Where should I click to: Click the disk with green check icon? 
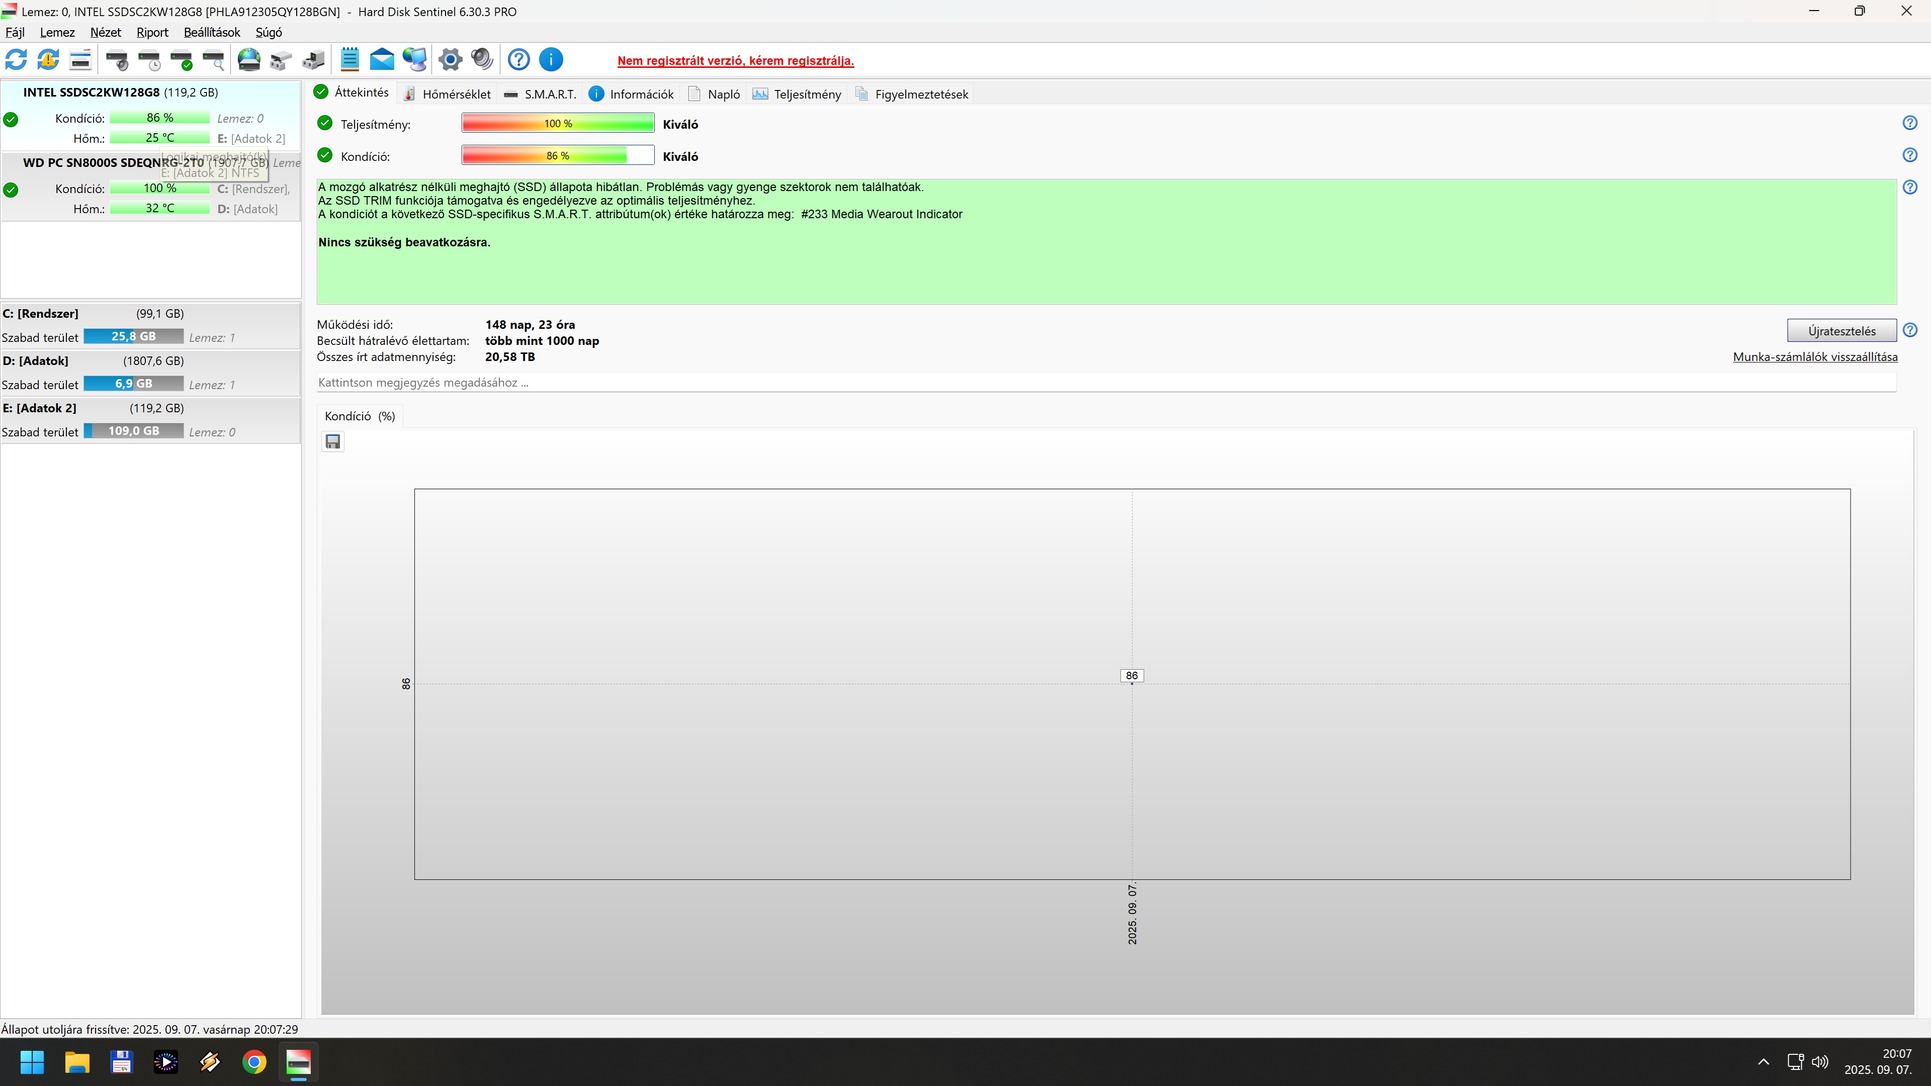point(182,60)
